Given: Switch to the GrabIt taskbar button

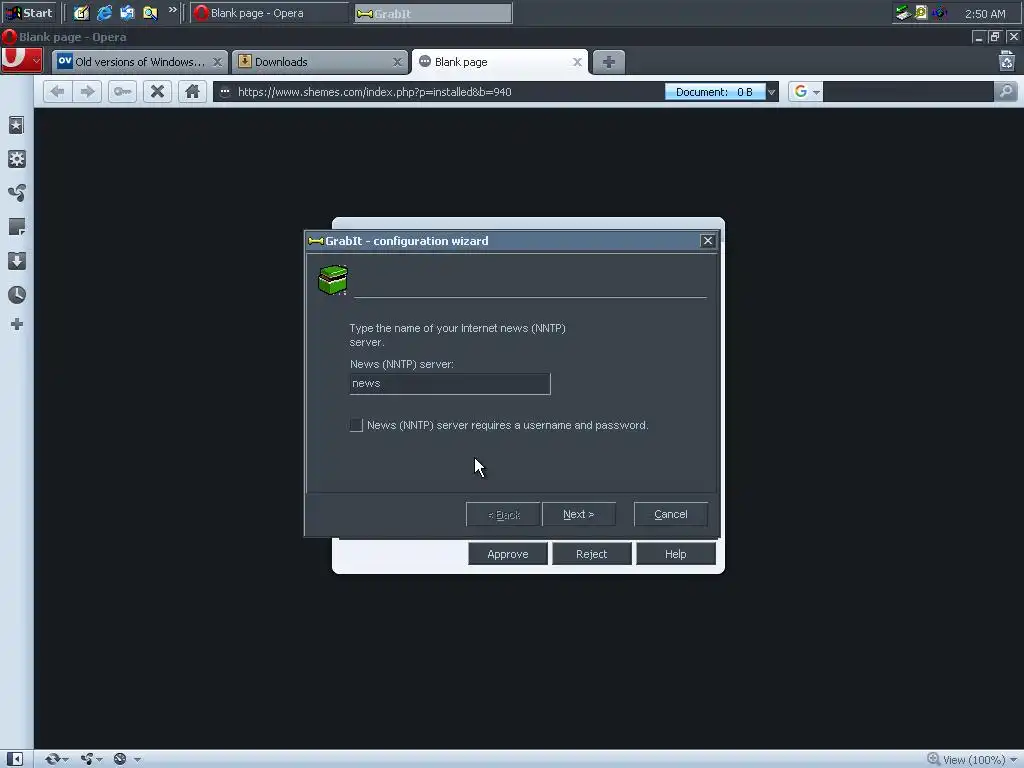Looking at the screenshot, I should 433,13.
